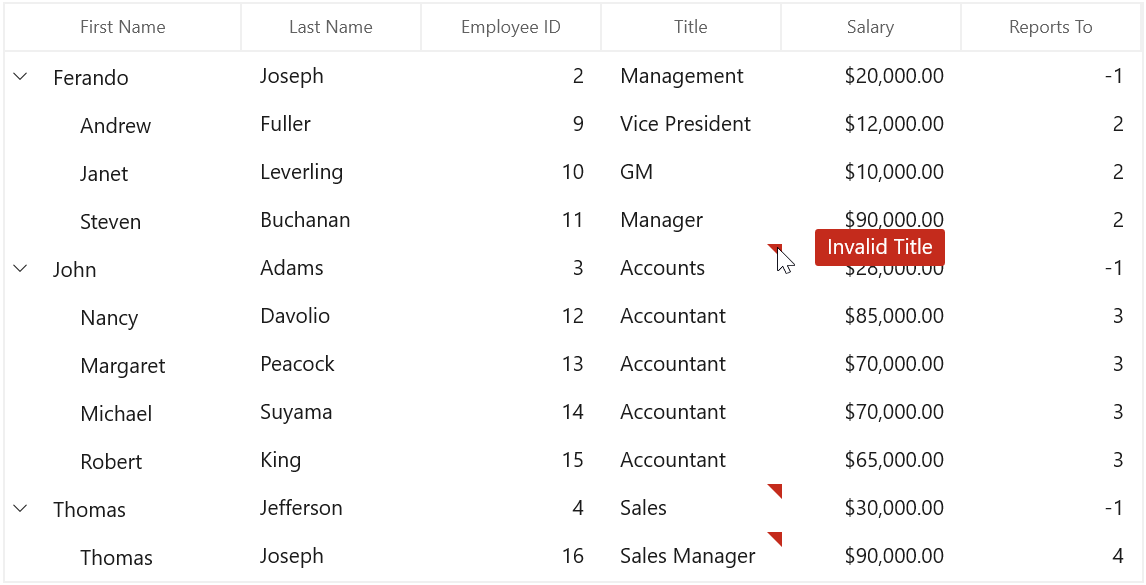Sort by Reports To column header
Screen dimensions: 1146x585
1051,27
